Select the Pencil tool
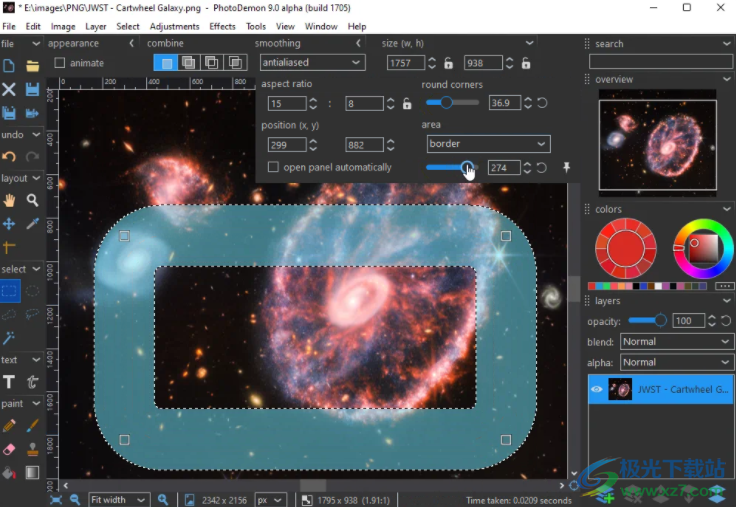The width and height of the screenshot is (736, 507). tap(9, 426)
